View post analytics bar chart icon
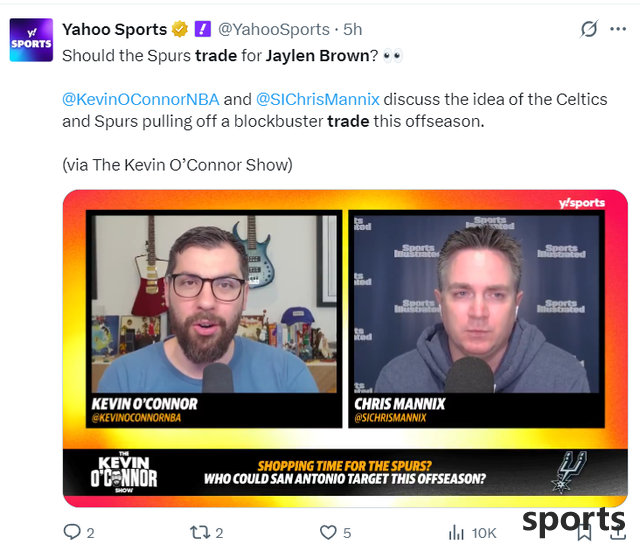 coord(456,532)
